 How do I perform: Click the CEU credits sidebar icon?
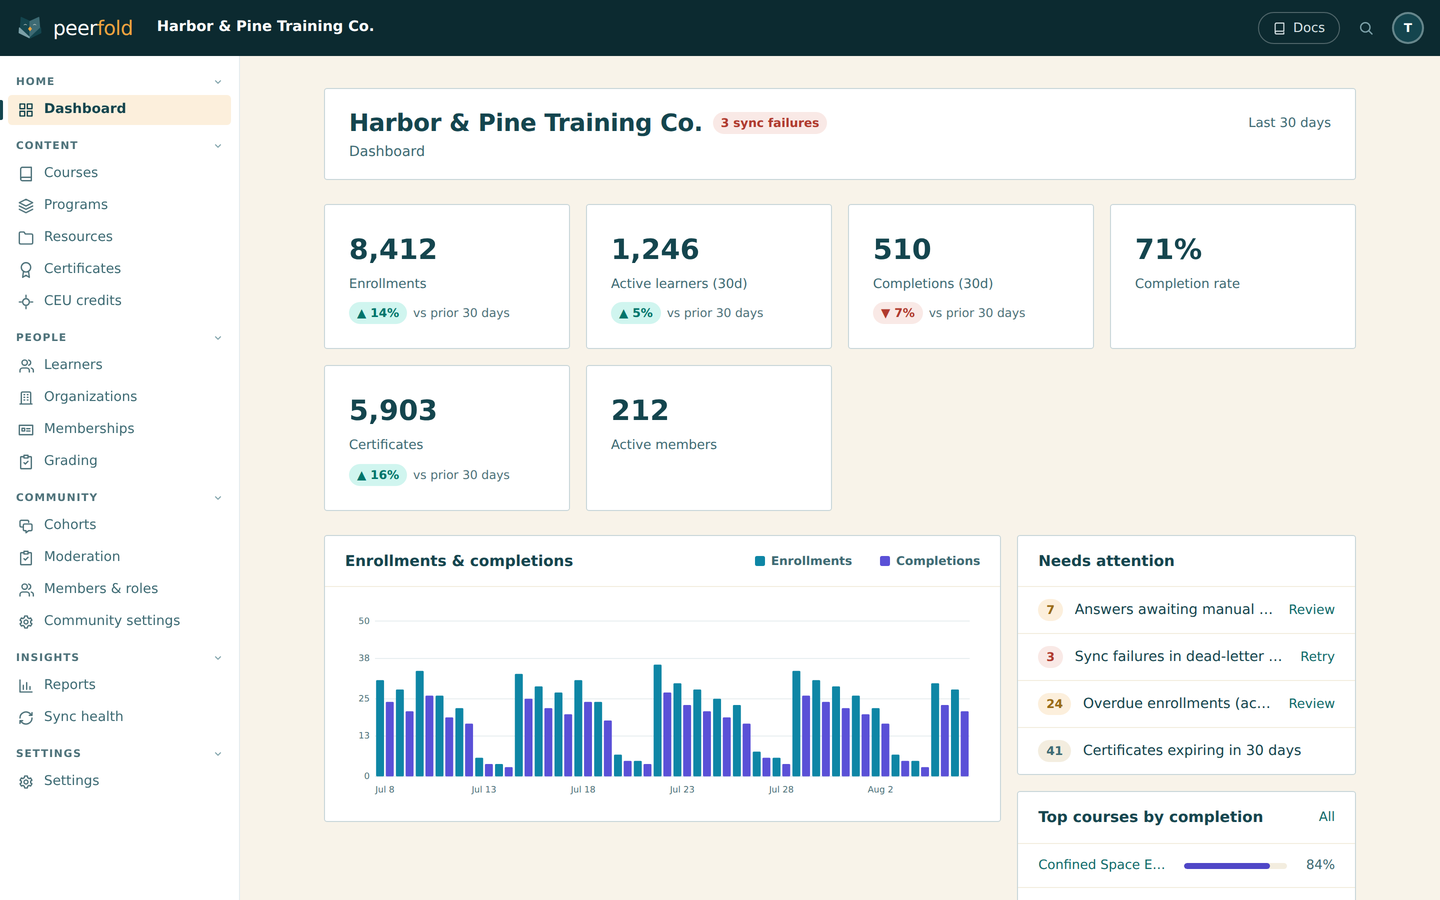26,301
